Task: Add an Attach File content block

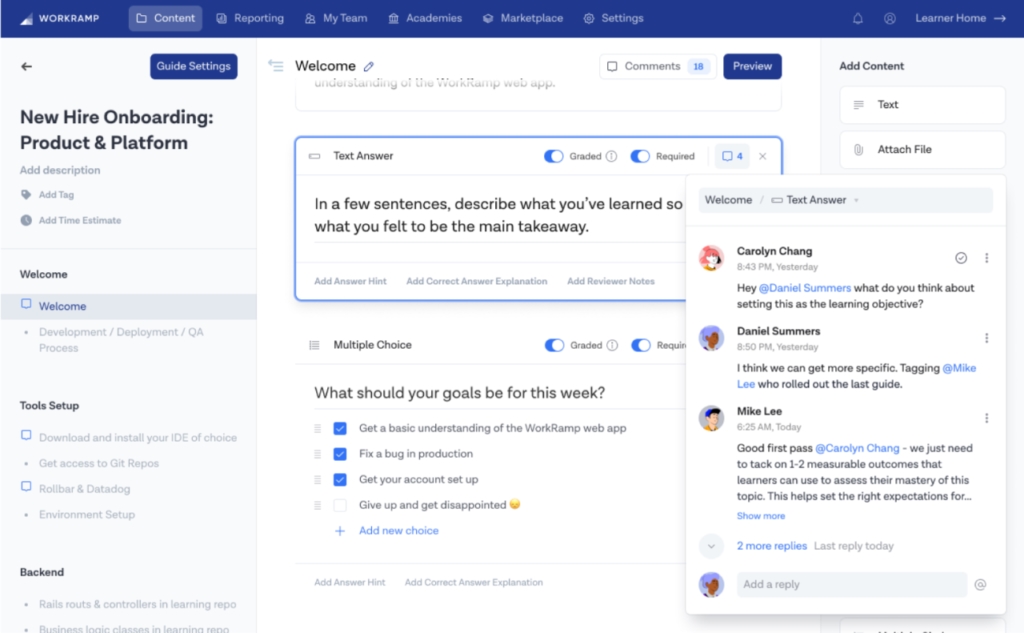Action: pyautogui.click(x=922, y=150)
